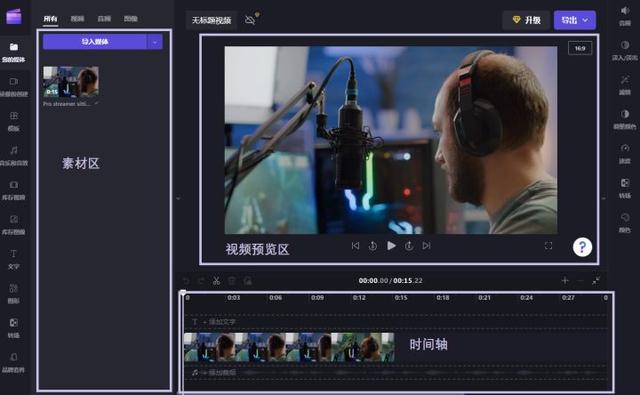The width and height of the screenshot is (640, 395).
Task: Zoom in the timeline with plus icon
Action: (x=565, y=280)
